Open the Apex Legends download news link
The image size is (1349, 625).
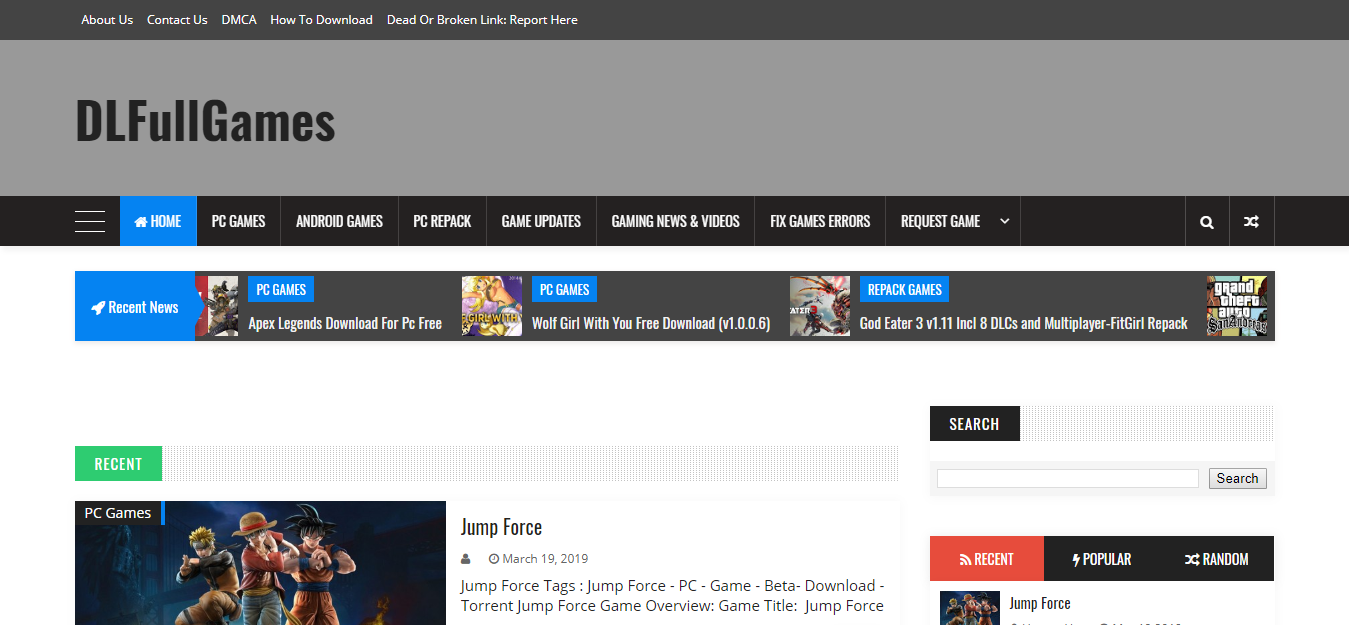pyautogui.click(x=345, y=323)
